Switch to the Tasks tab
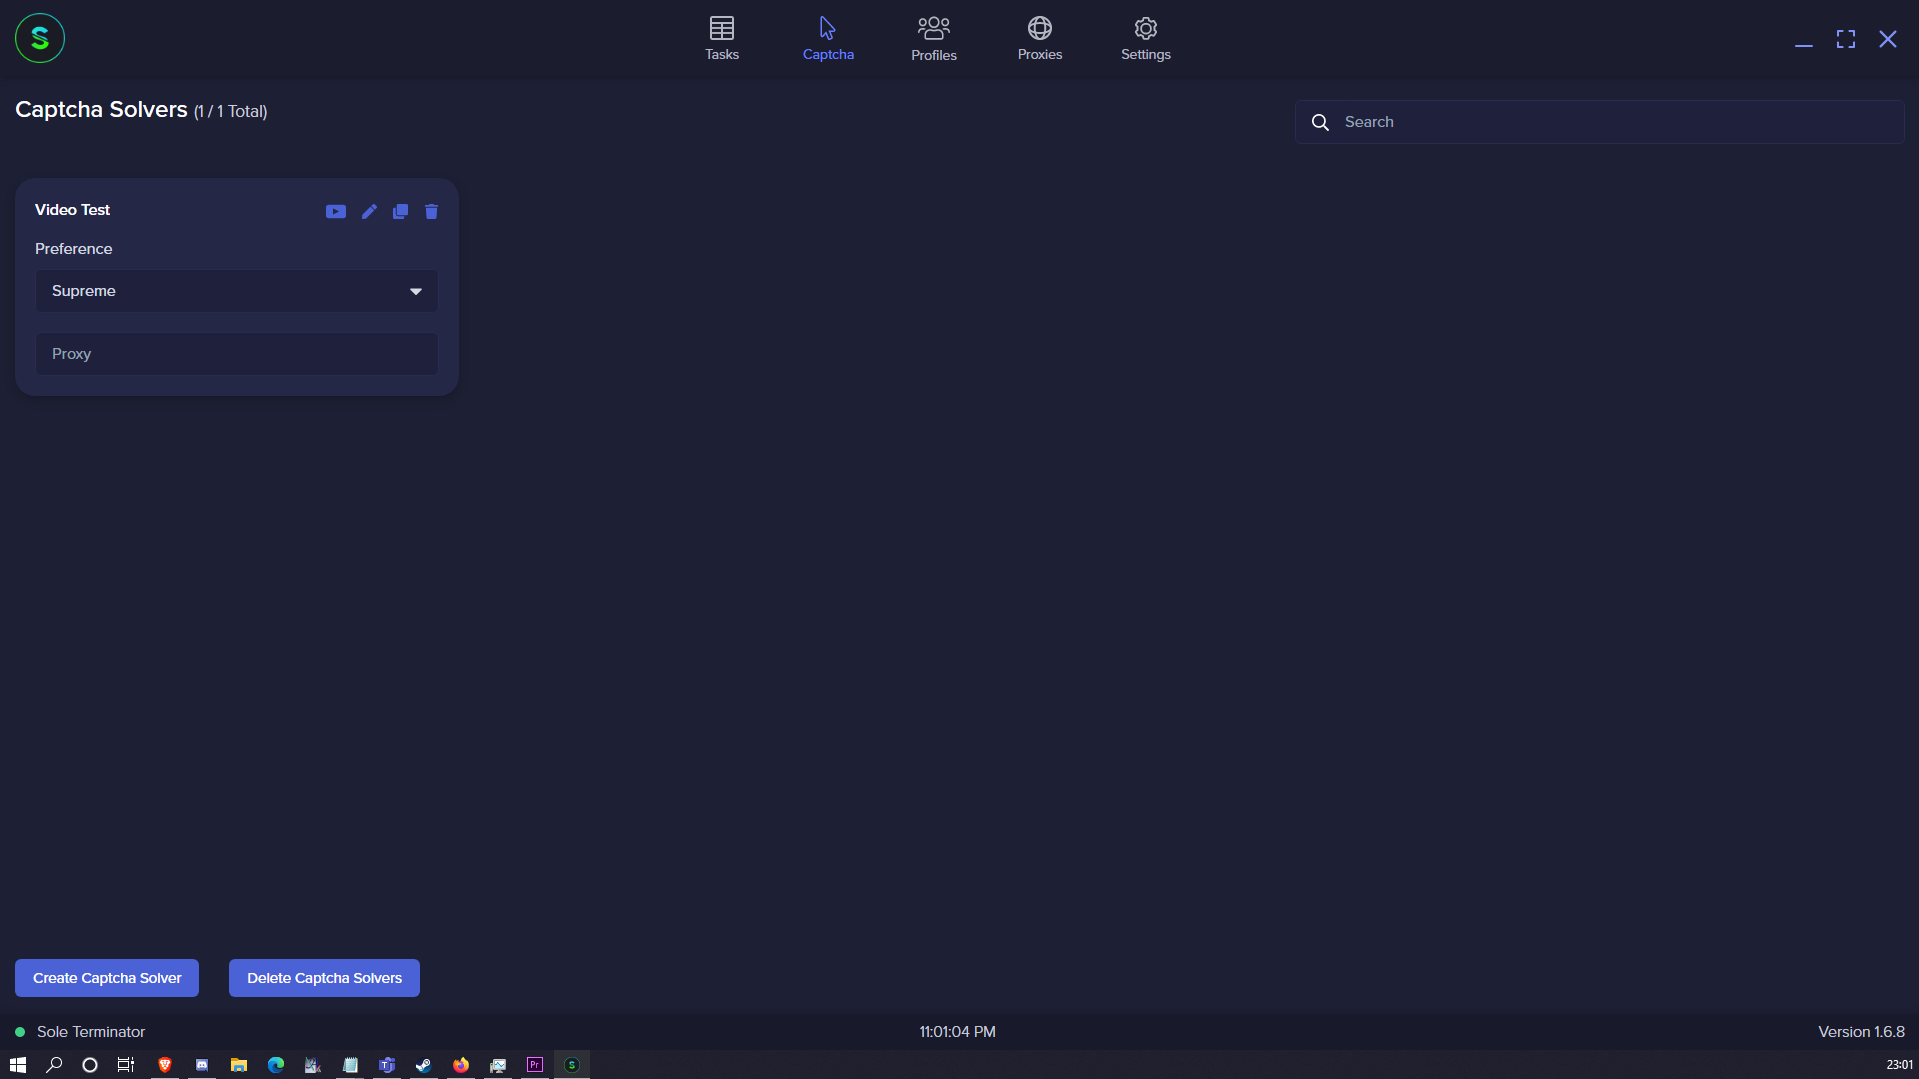 (721, 38)
